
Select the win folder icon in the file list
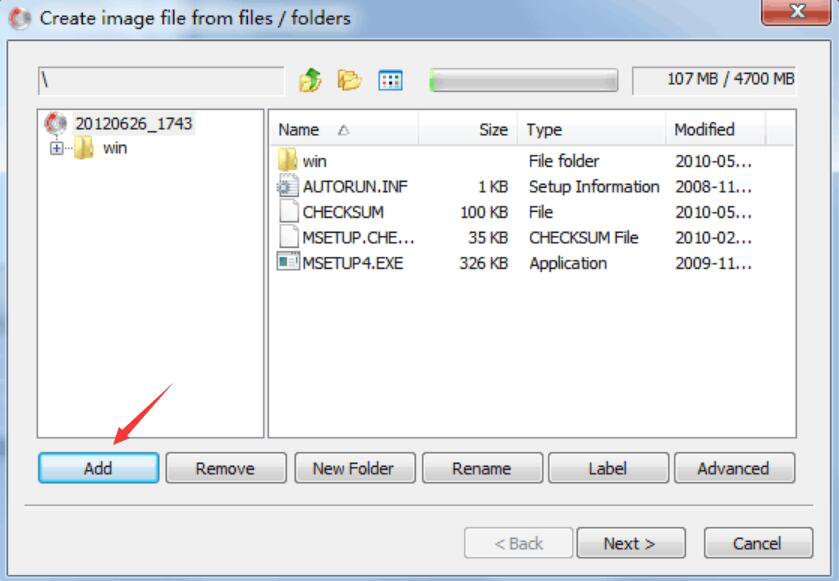coord(287,160)
